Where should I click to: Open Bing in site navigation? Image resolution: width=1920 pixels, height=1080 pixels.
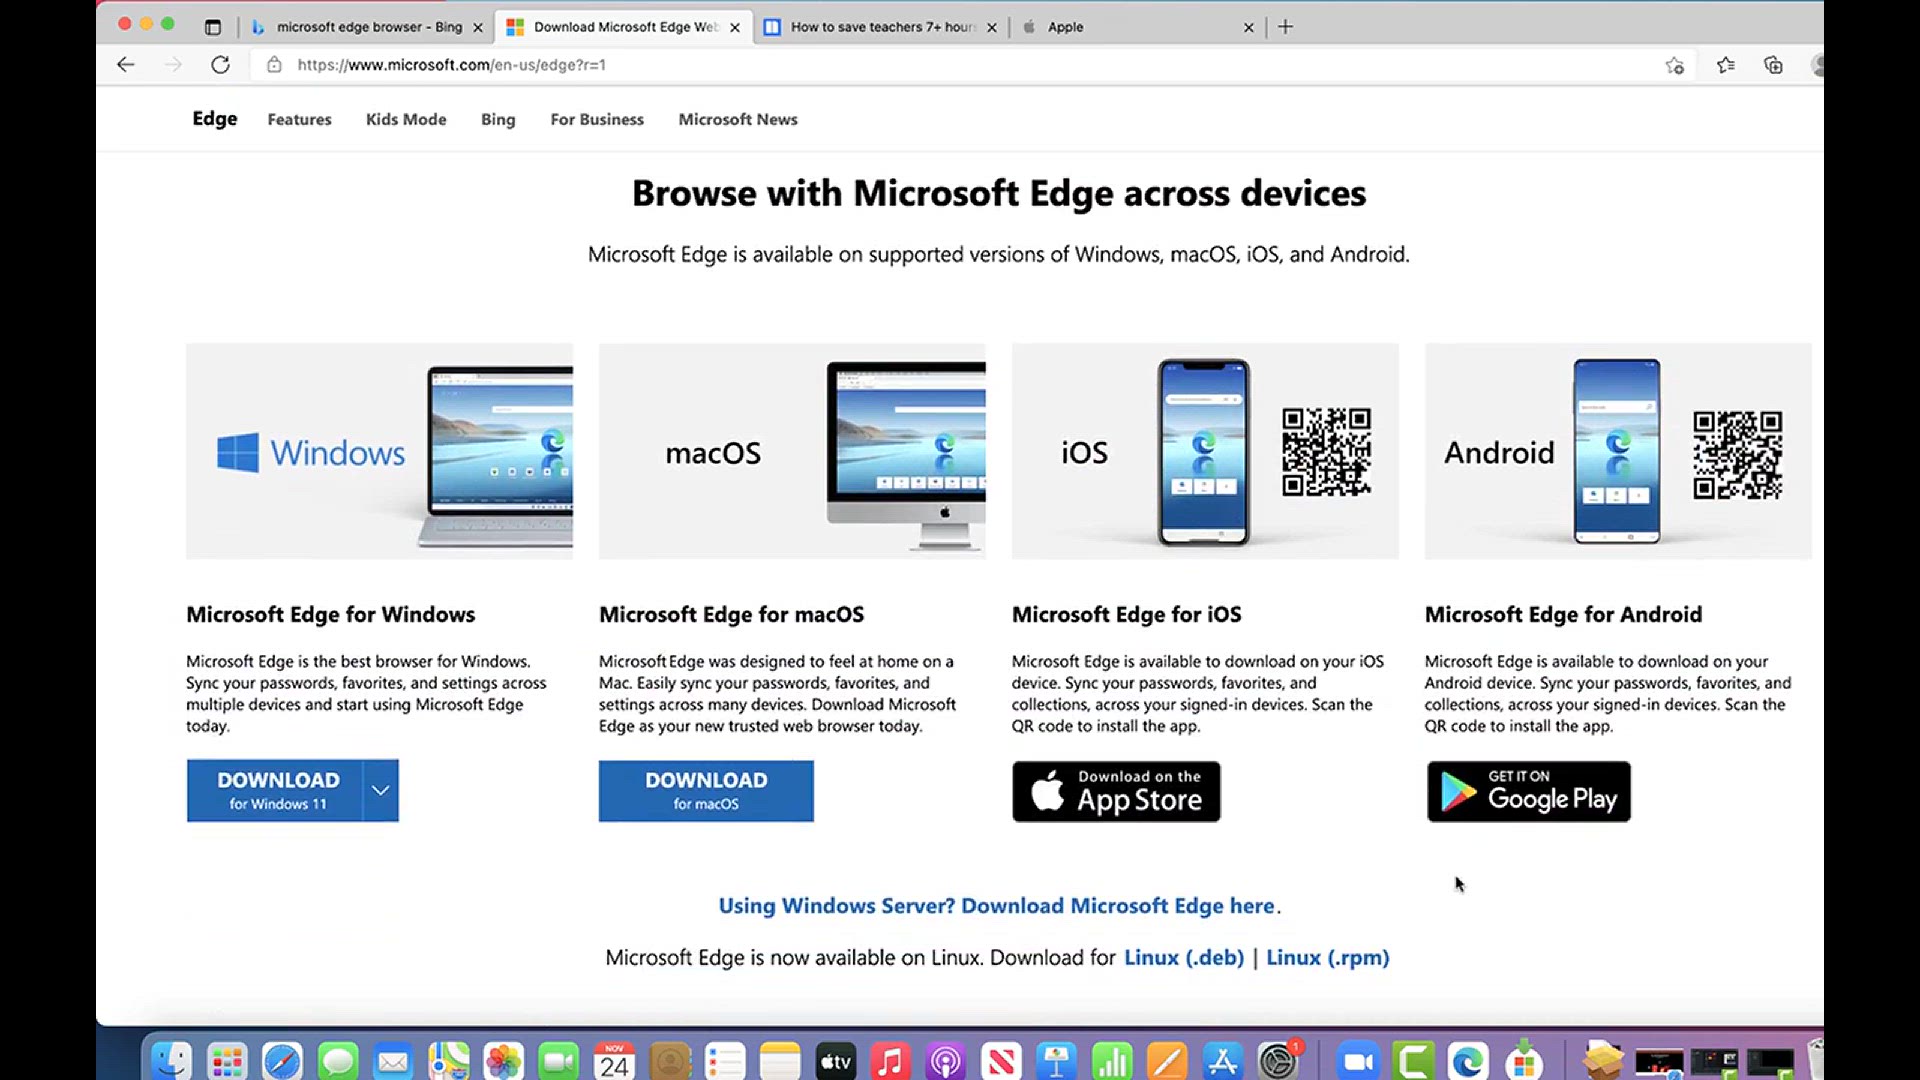498,119
